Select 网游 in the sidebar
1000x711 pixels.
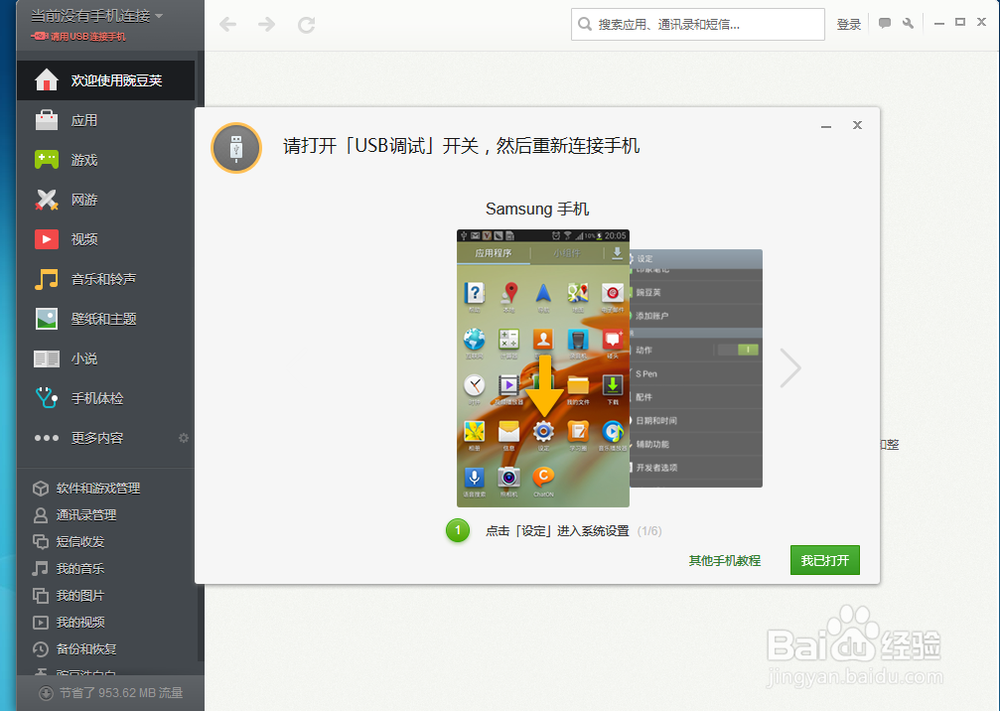(84, 200)
